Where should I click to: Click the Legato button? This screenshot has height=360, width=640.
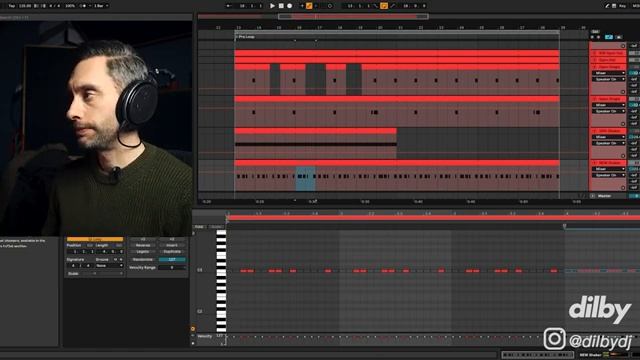click(143, 251)
